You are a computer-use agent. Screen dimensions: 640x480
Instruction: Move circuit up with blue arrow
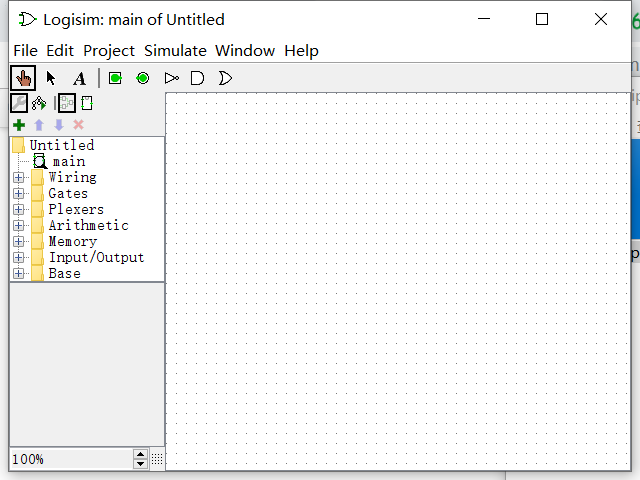pyautogui.click(x=39, y=125)
